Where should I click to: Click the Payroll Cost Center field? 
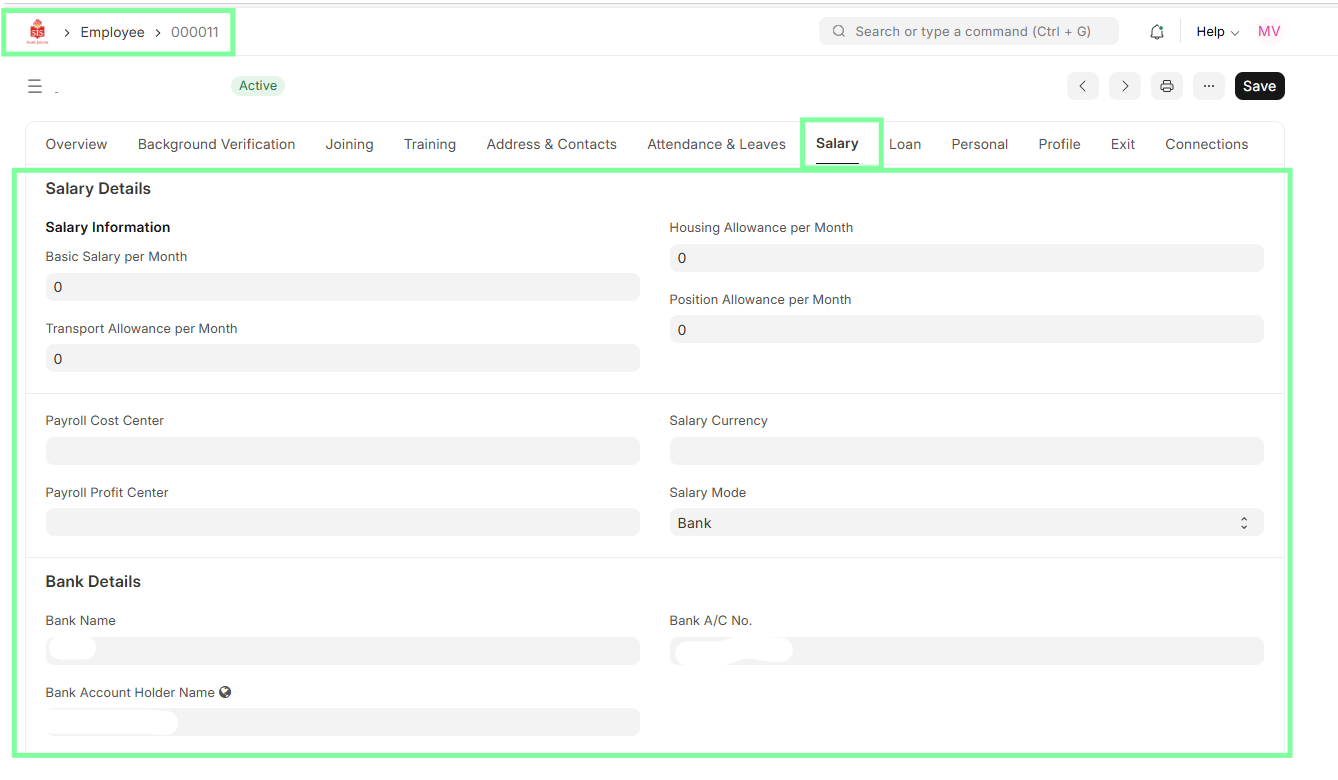pyautogui.click(x=342, y=451)
